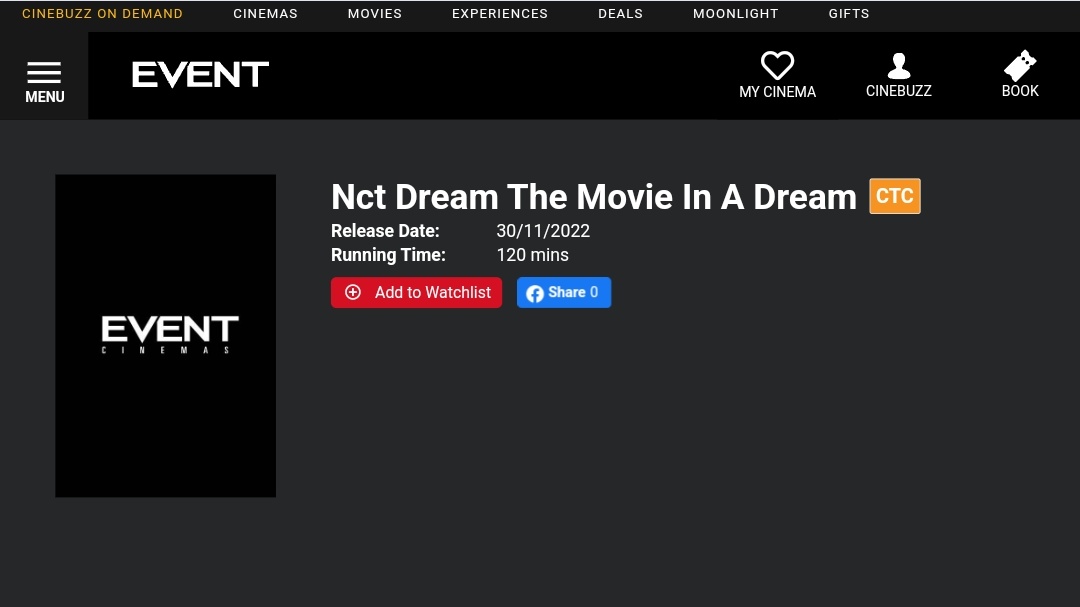
Task: Click the running time 120 mins
Action: [x=532, y=255]
